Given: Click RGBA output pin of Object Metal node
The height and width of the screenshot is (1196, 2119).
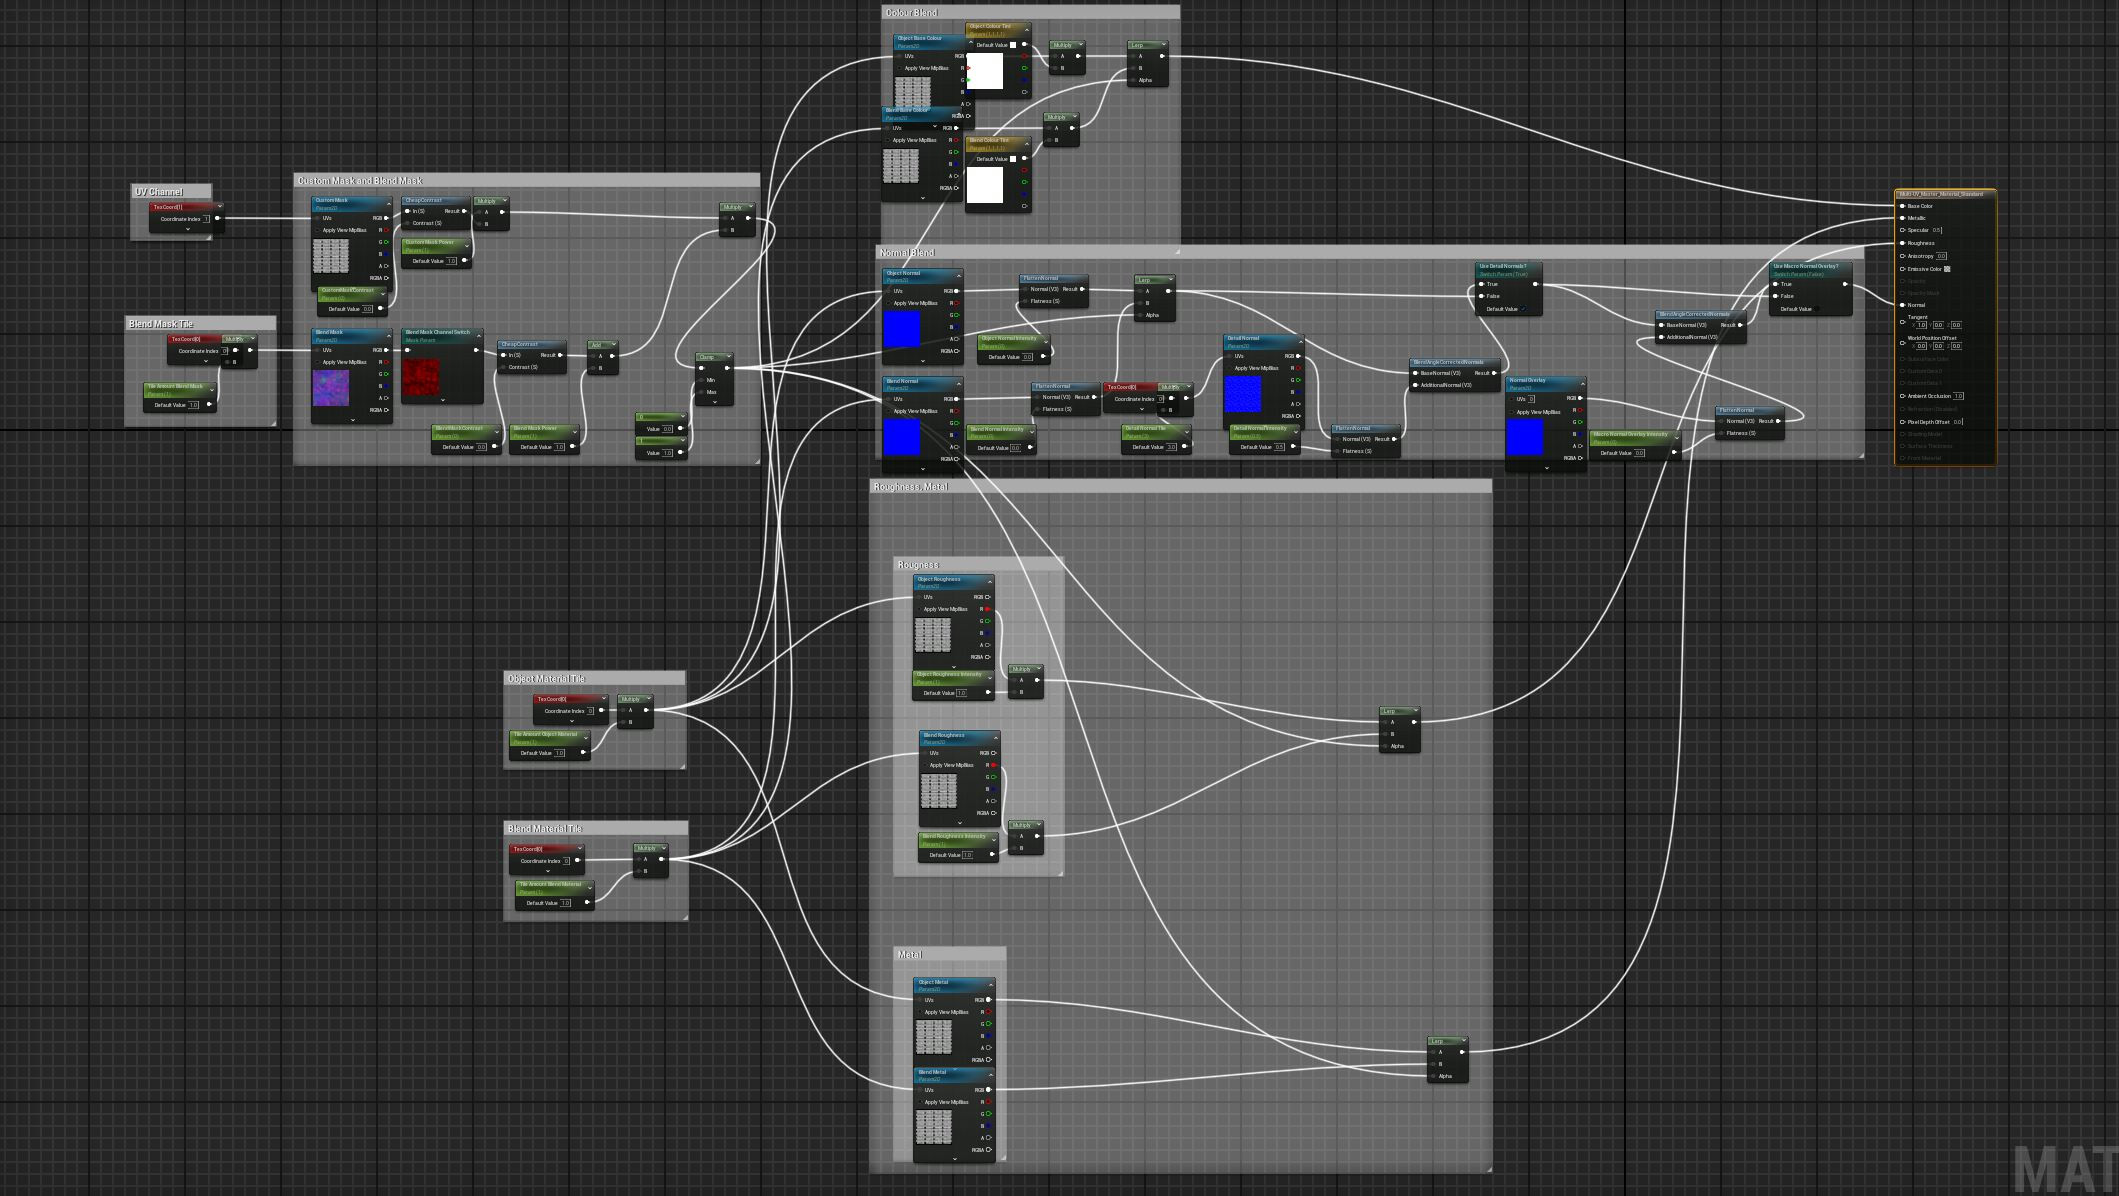Looking at the screenshot, I should pyautogui.click(x=988, y=1060).
